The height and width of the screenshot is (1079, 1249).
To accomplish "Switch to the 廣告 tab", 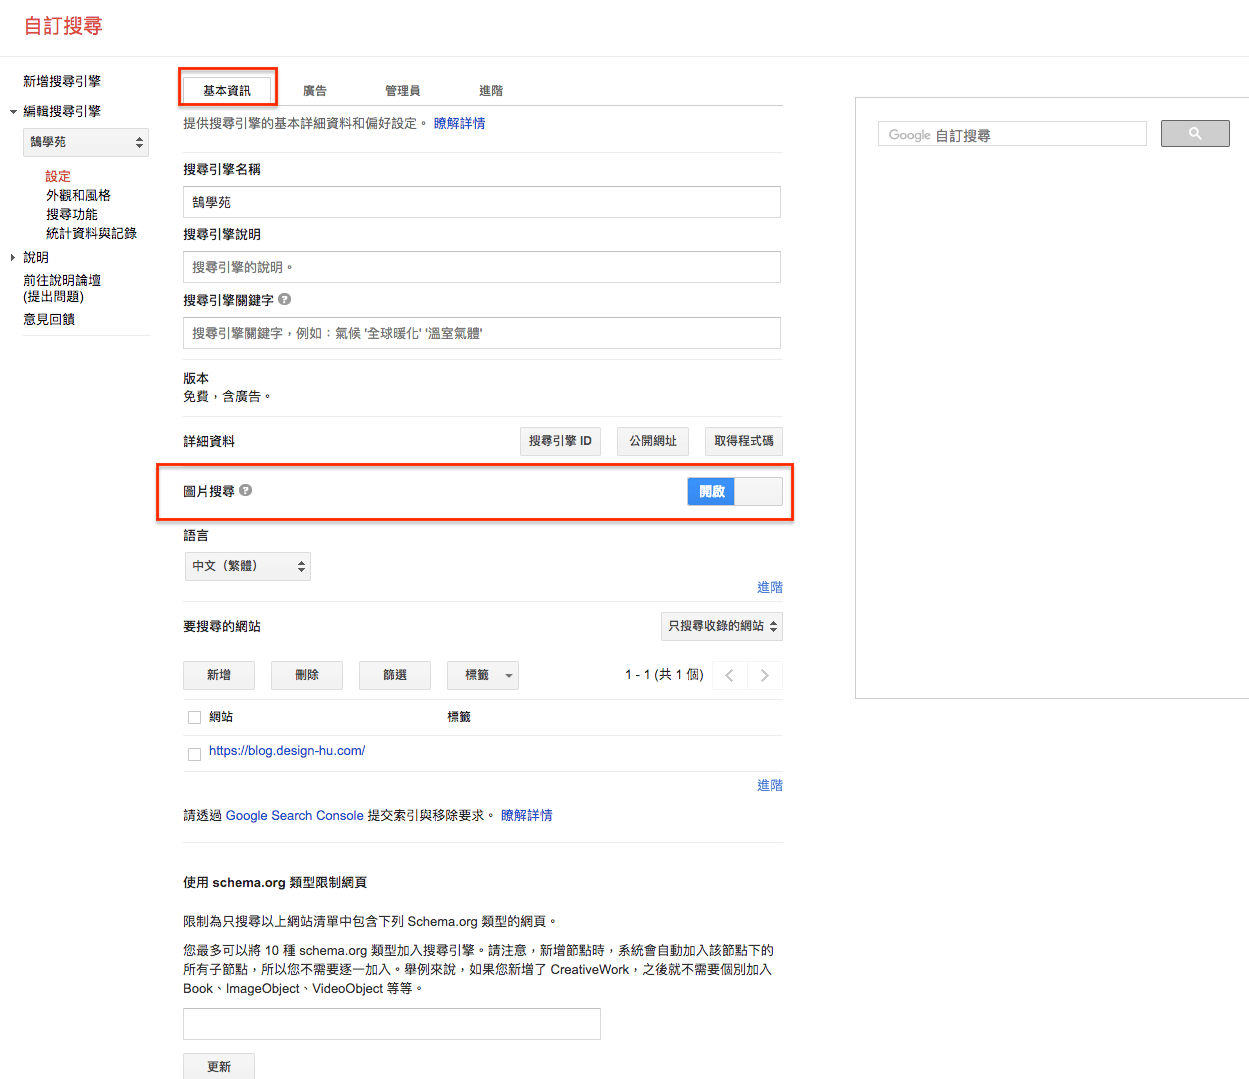I will click(x=315, y=91).
